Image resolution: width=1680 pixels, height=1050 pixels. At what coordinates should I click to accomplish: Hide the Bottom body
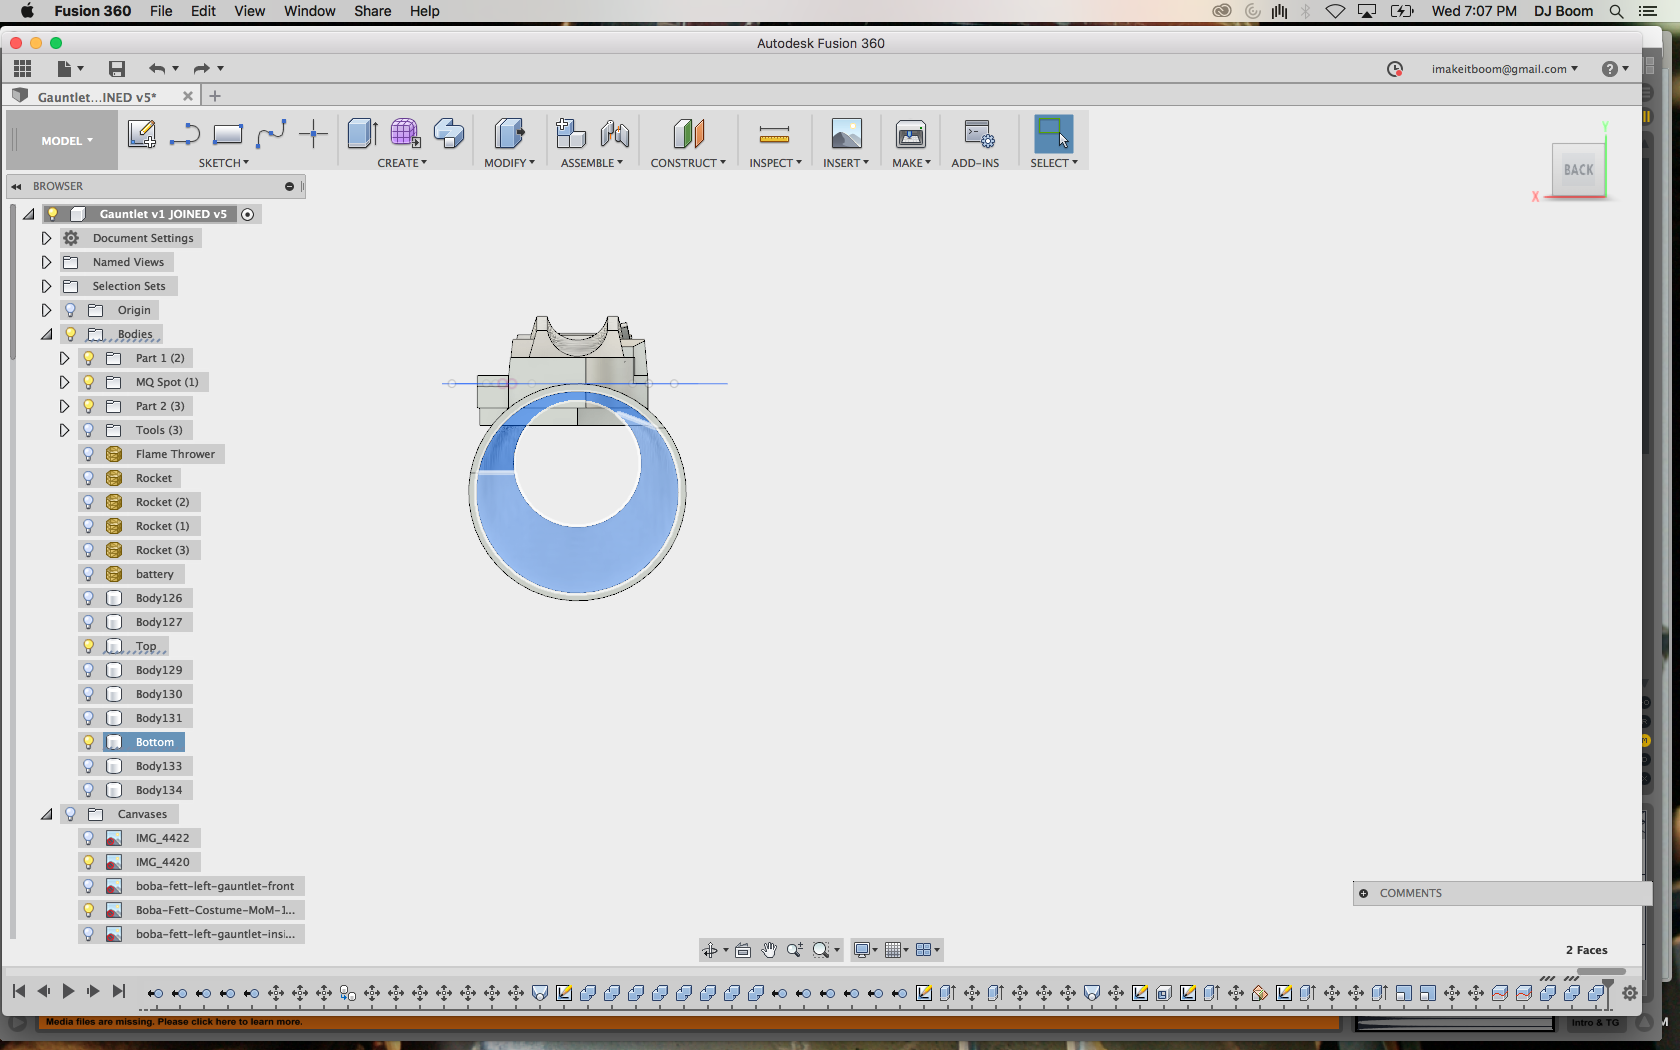point(88,742)
